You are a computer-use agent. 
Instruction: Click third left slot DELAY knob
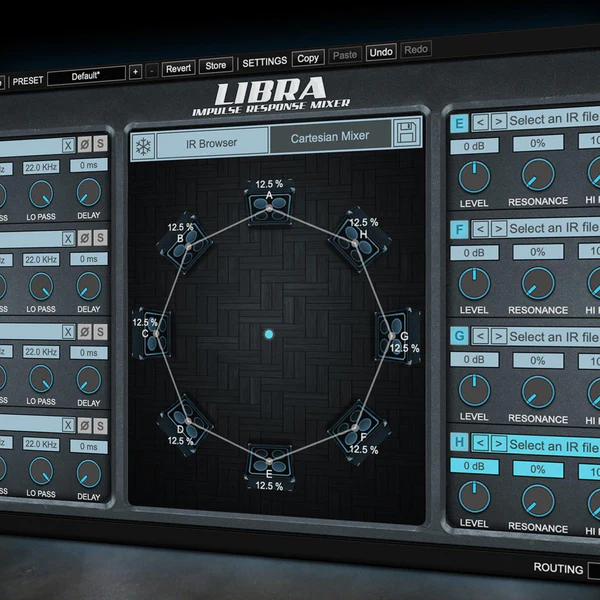click(88, 379)
